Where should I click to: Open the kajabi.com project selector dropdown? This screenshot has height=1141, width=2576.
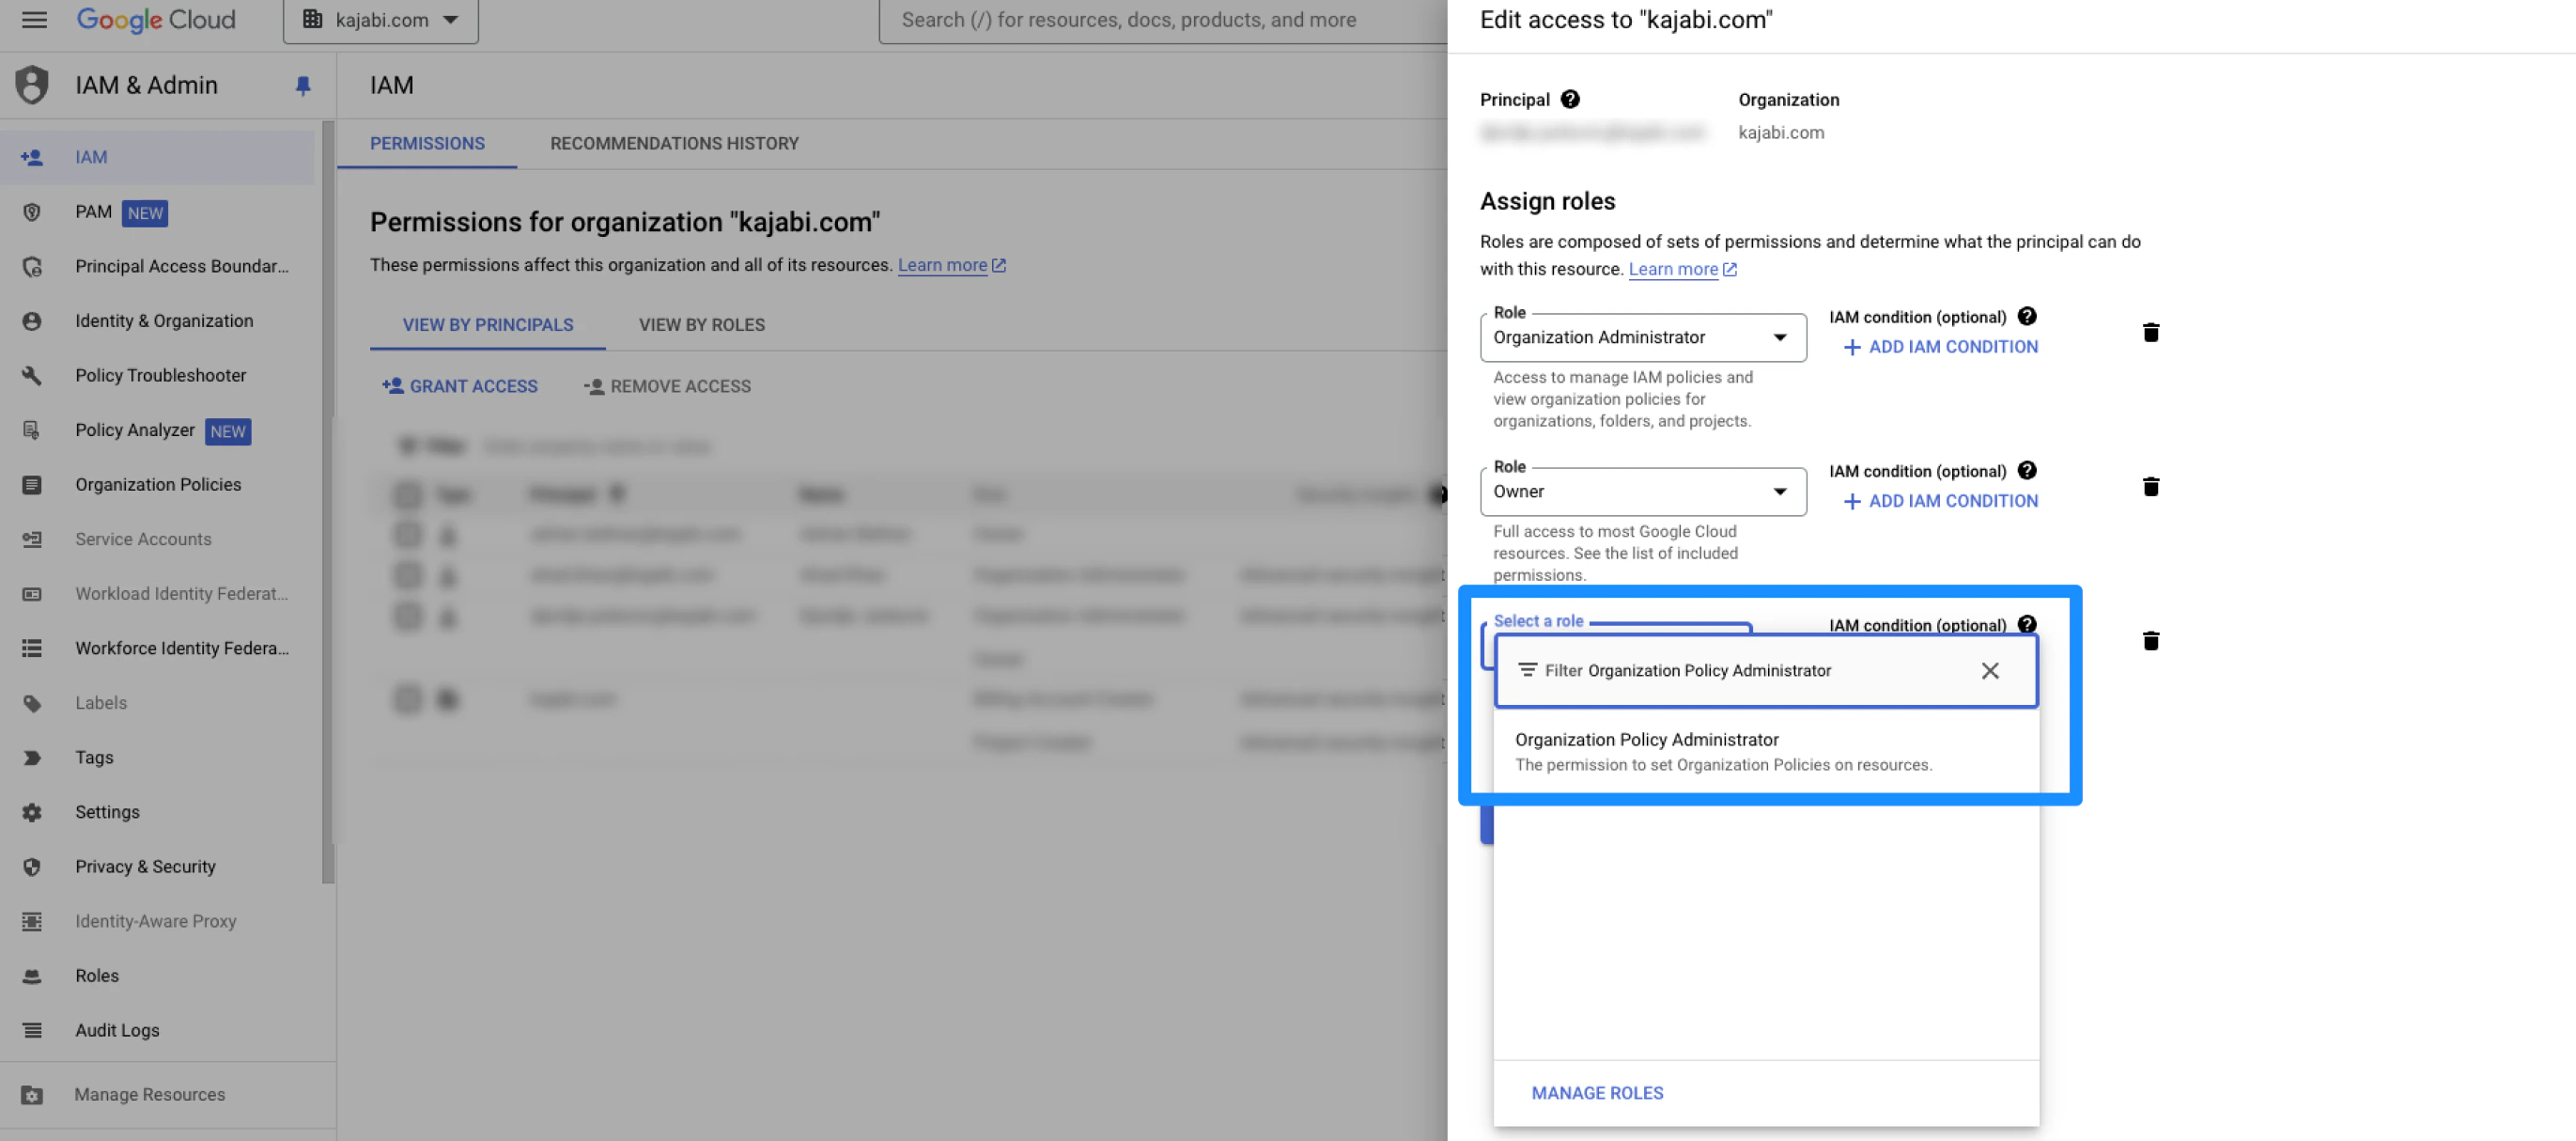[381, 20]
